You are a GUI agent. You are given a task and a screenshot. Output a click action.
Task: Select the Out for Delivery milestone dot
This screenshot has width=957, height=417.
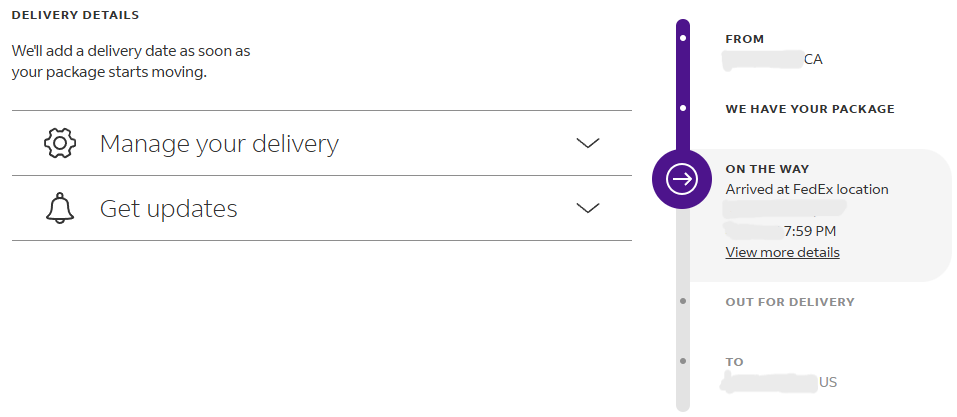coord(683,301)
